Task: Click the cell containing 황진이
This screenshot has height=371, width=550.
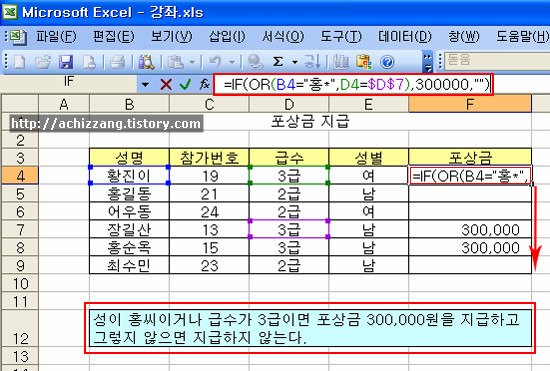Action: (129, 176)
